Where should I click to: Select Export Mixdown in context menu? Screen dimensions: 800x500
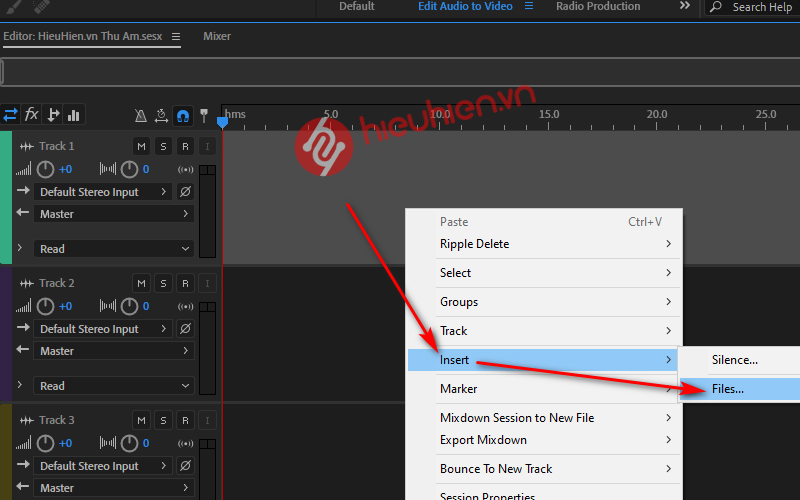point(483,440)
